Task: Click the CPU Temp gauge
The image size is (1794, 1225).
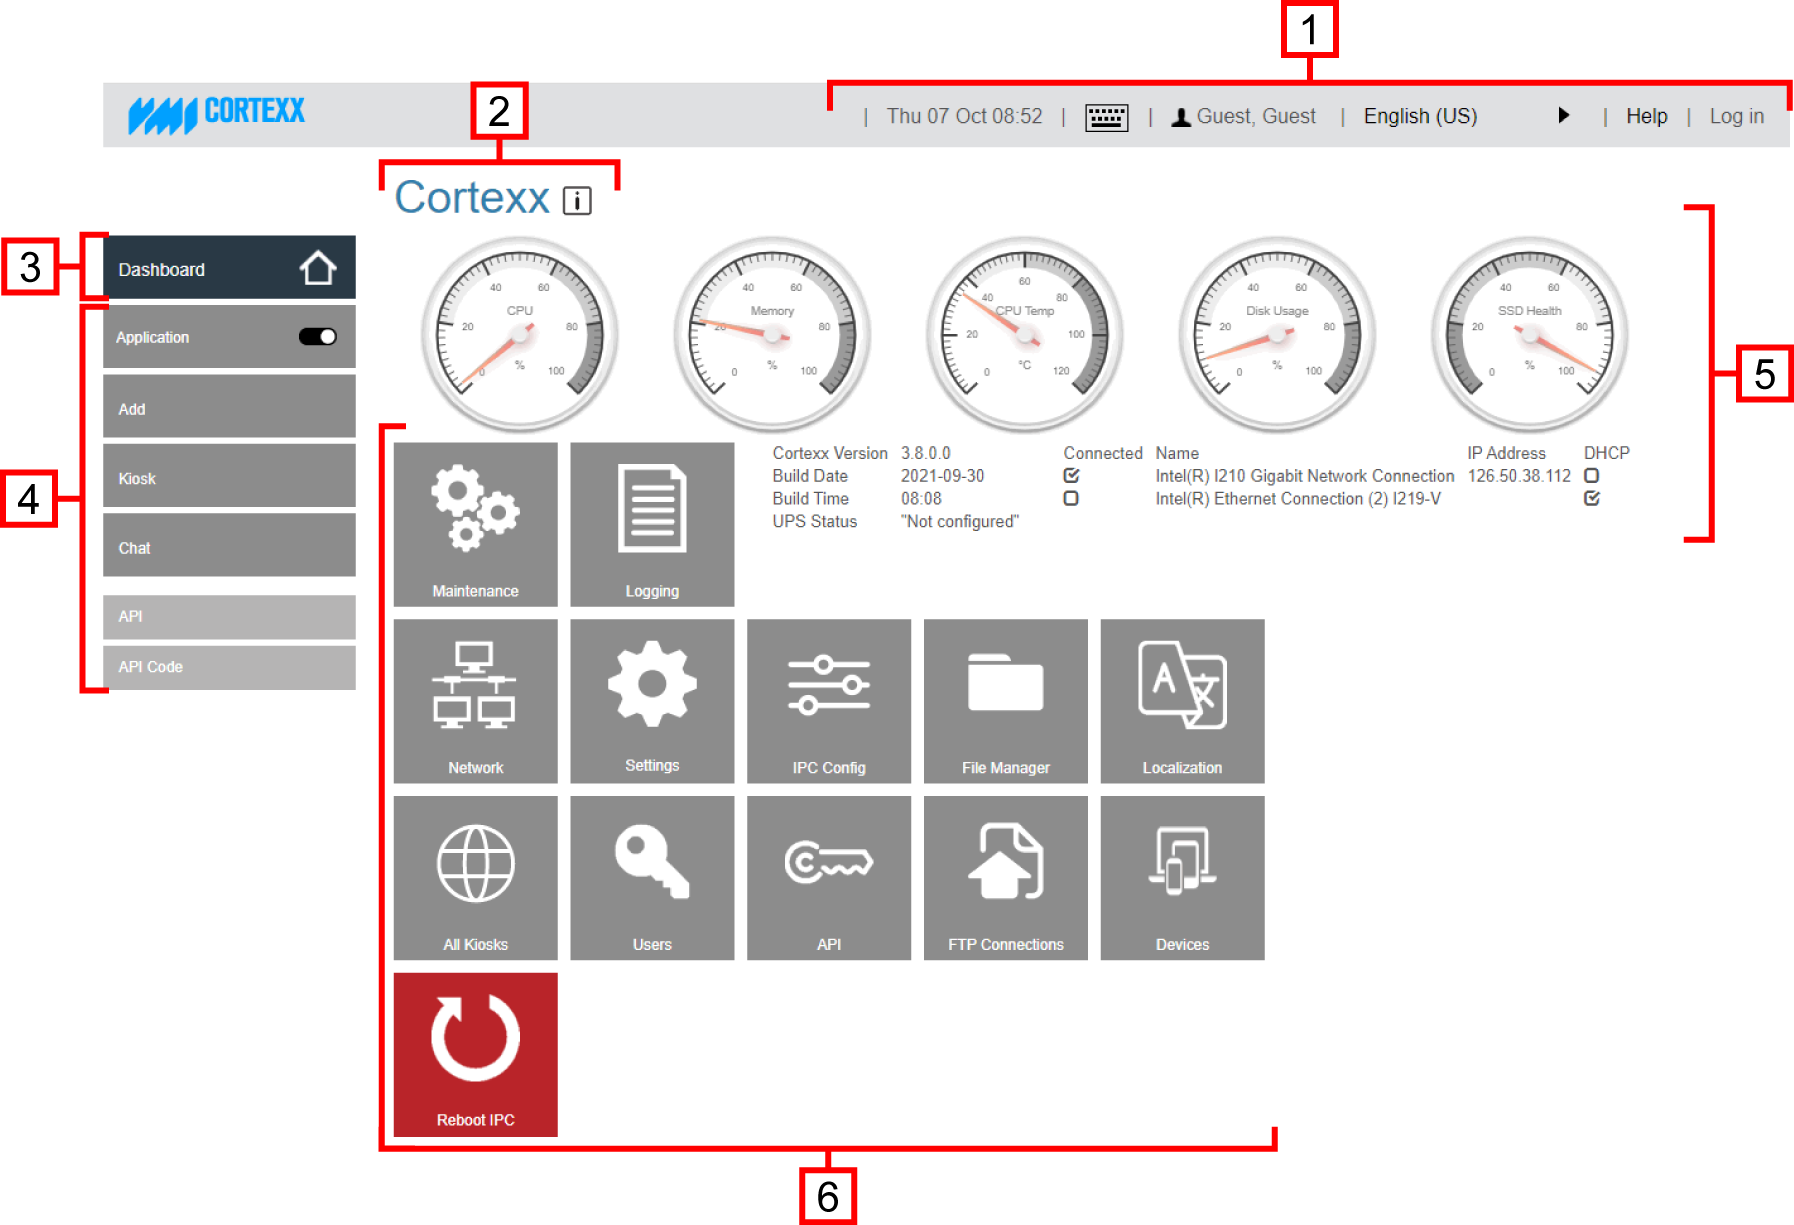Action: point(1024,334)
